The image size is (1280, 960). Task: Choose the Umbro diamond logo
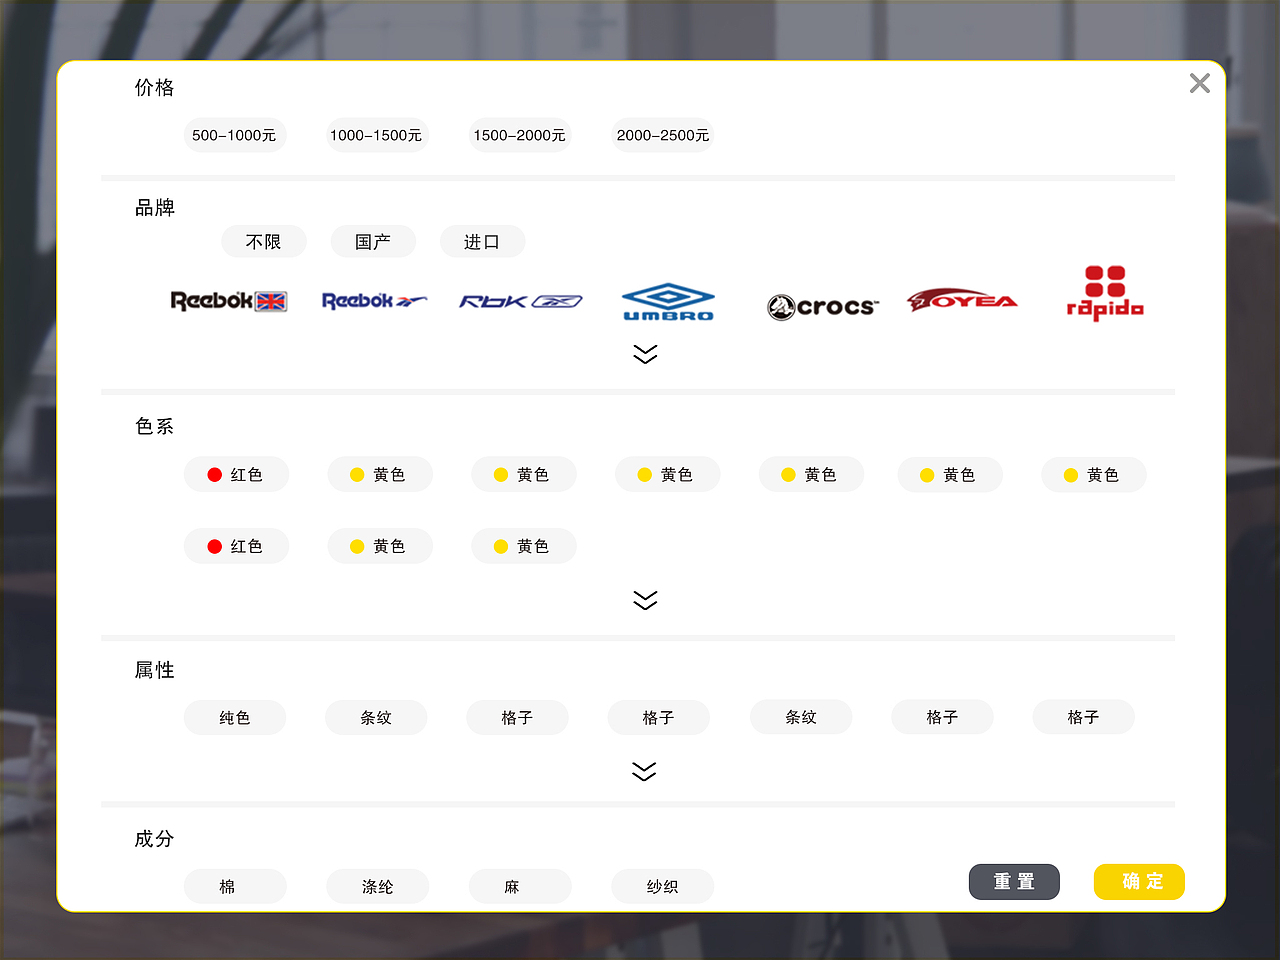point(667,300)
